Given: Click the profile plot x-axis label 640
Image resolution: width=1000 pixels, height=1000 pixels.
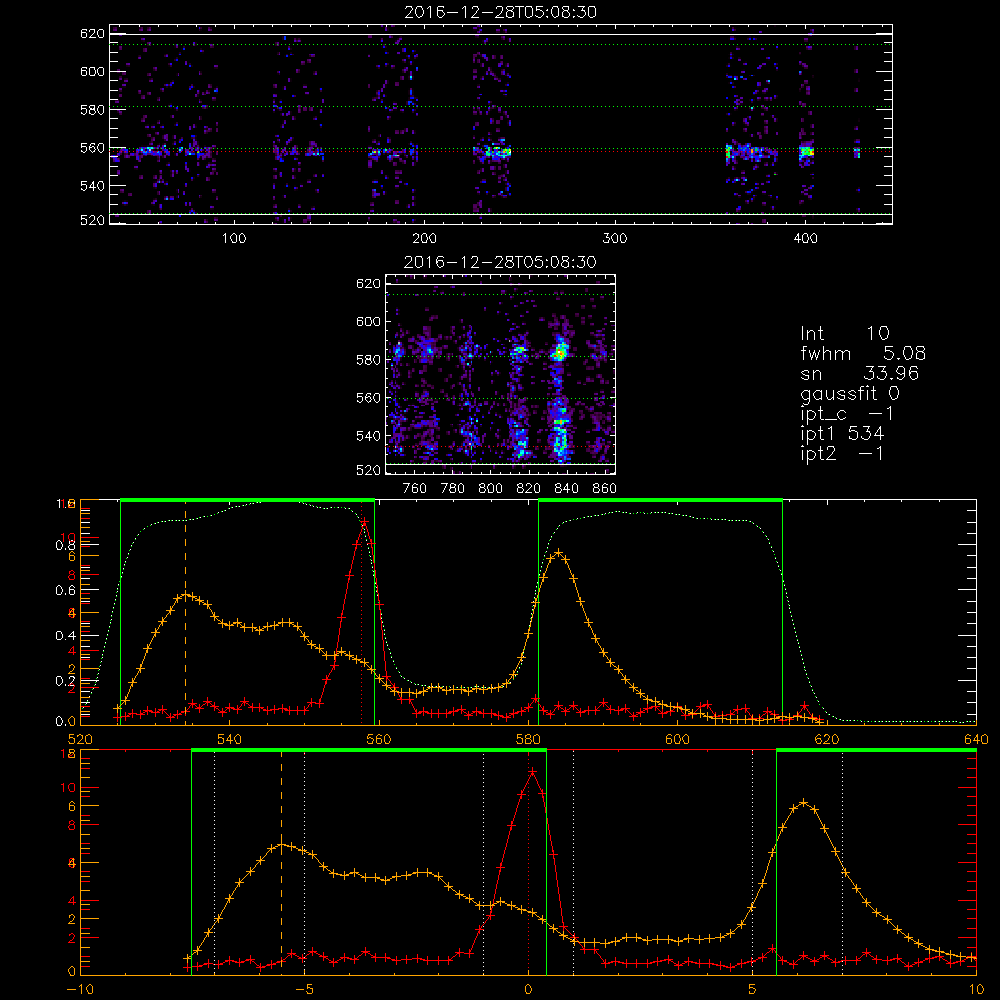Looking at the screenshot, I should click(x=976, y=739).
